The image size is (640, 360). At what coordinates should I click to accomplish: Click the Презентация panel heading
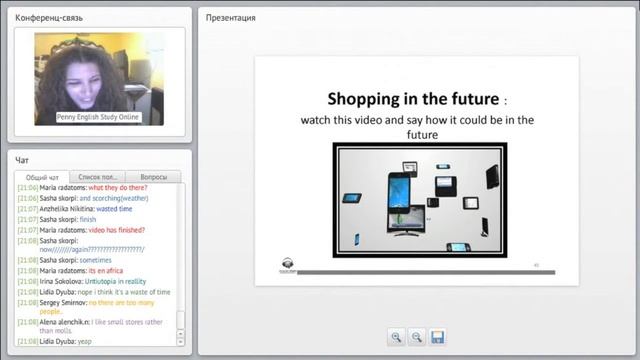231,18
